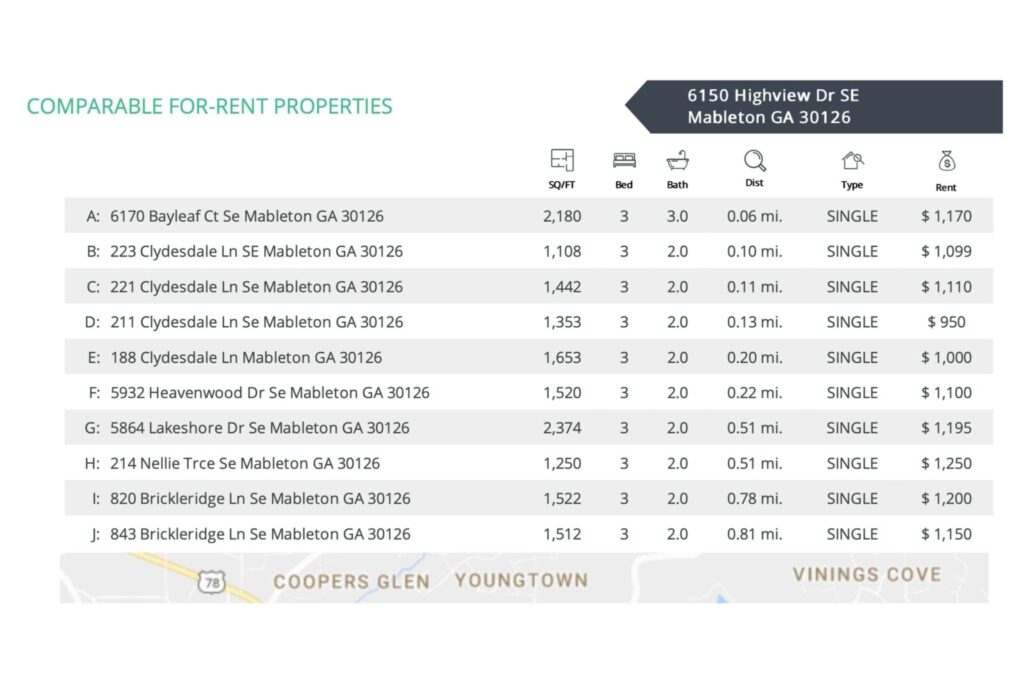The width and height of the screenshot is (1024, 683).
Task: Toggle row H for 214 Nellie Trce Se
Action: coord(236,463)
